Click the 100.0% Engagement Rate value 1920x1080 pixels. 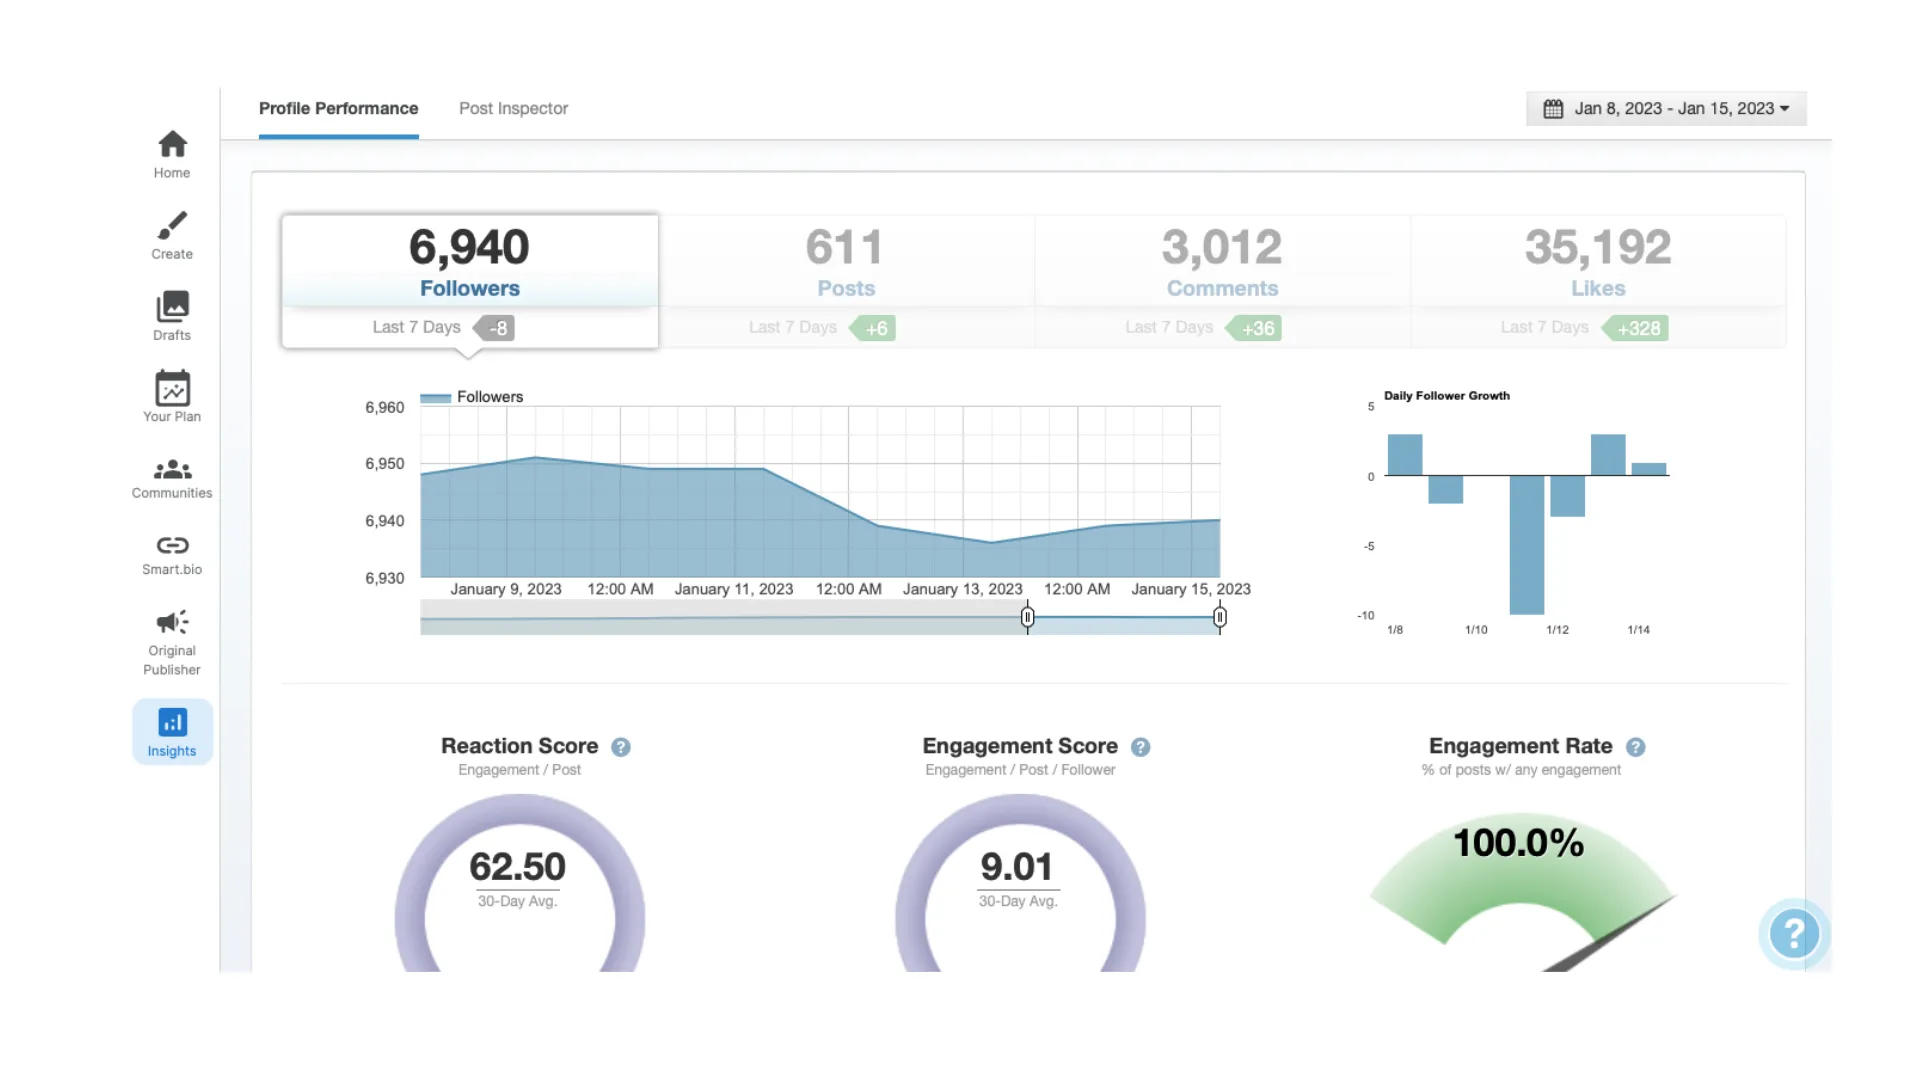(x=1518, y=843)
